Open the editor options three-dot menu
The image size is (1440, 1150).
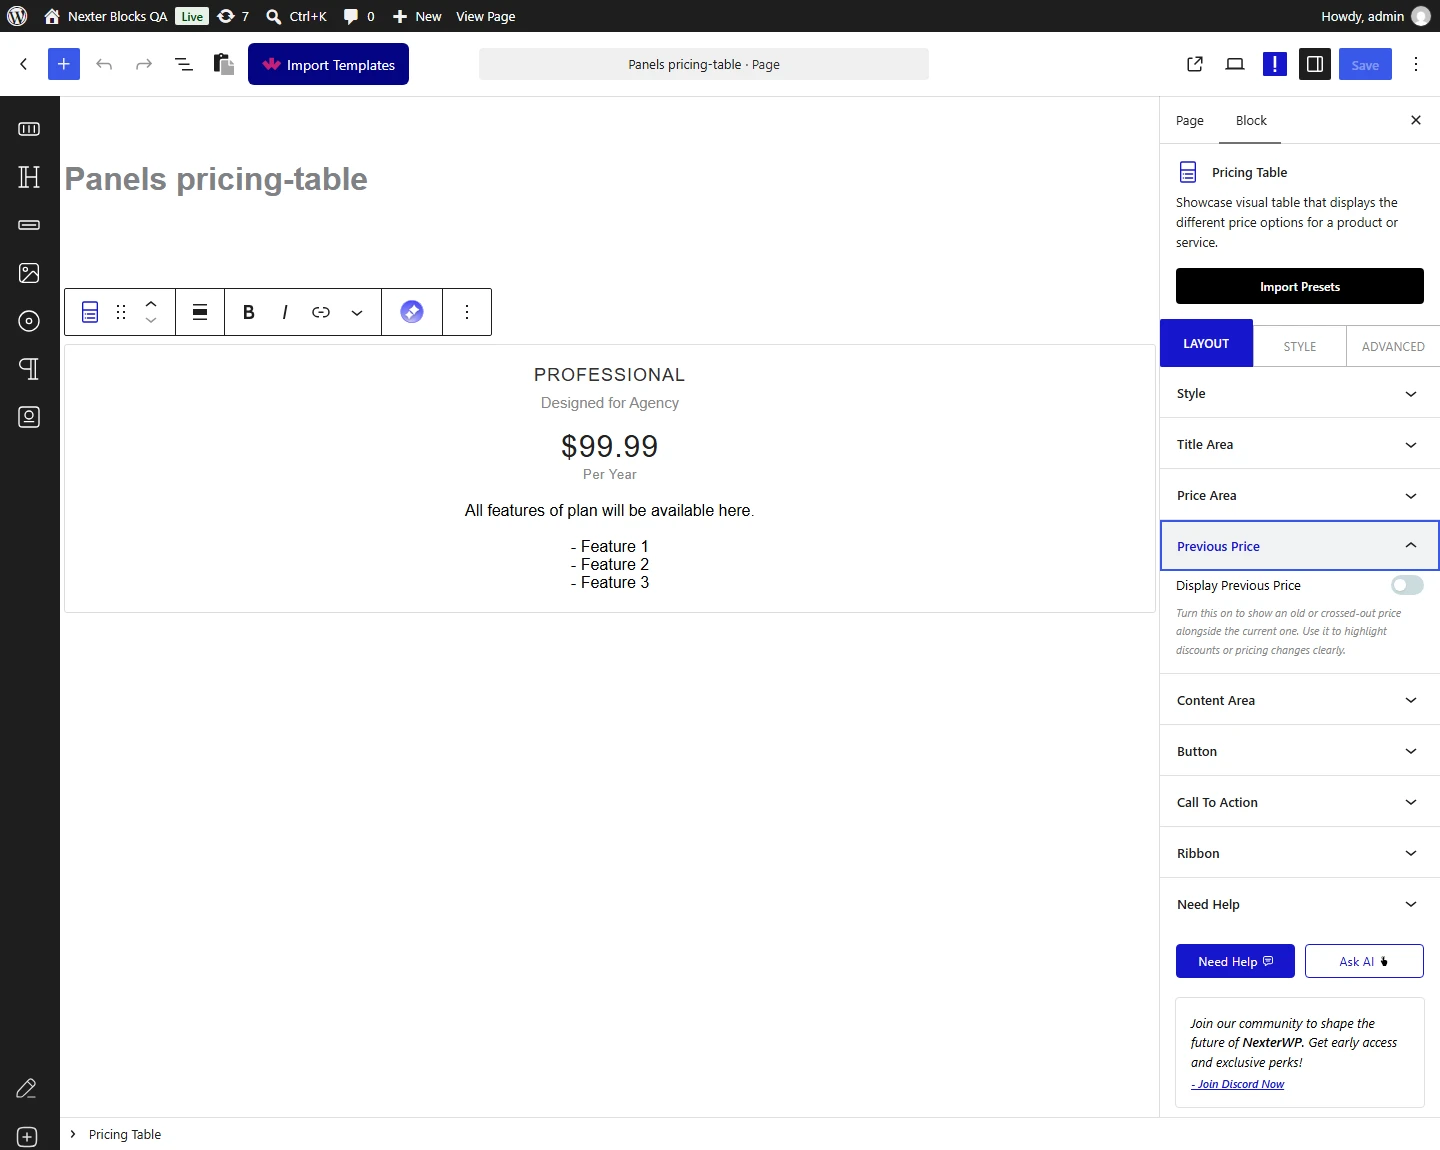click(1416, 64)
